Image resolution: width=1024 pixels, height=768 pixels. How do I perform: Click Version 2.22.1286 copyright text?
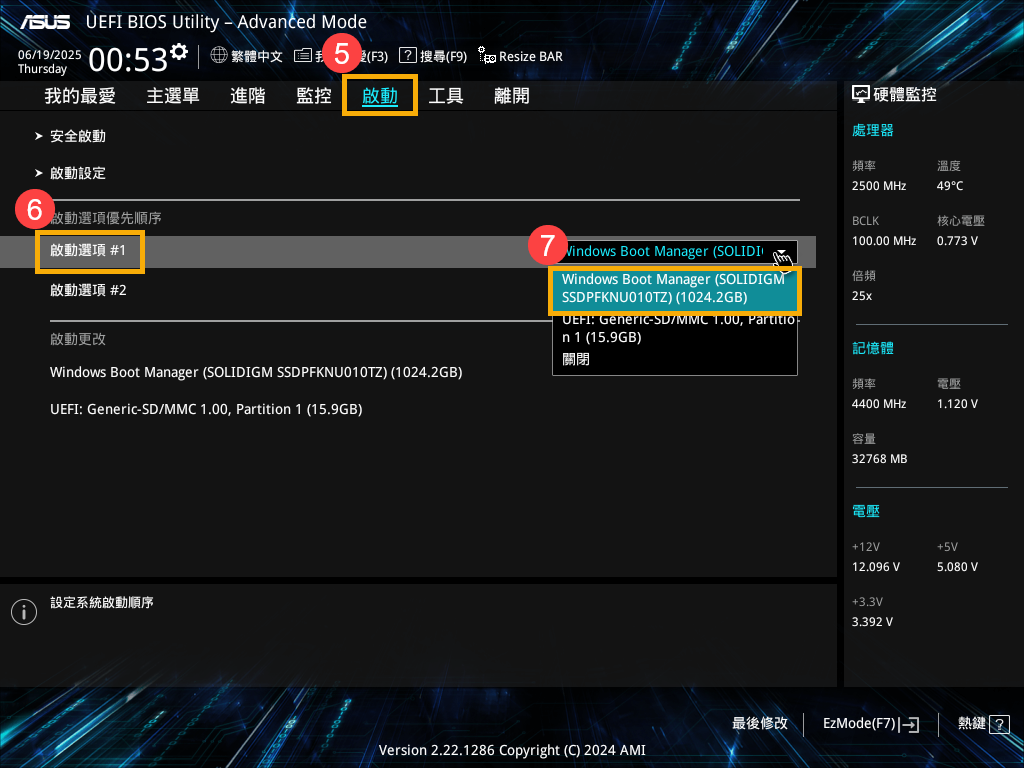coord(512,750)
